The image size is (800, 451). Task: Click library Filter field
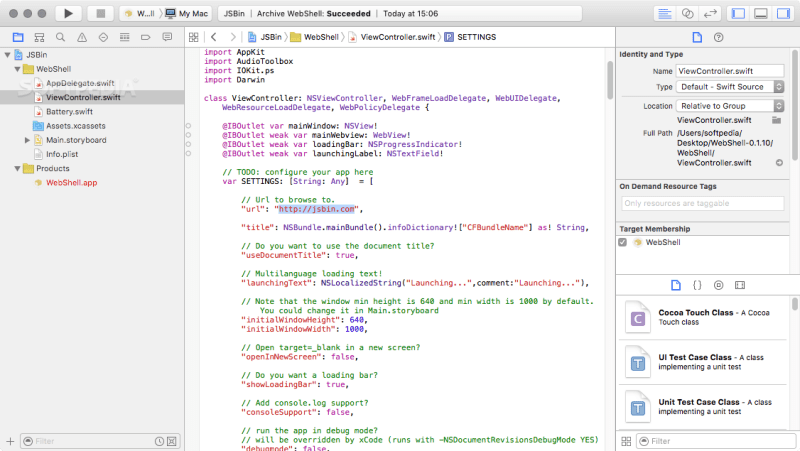717,441
